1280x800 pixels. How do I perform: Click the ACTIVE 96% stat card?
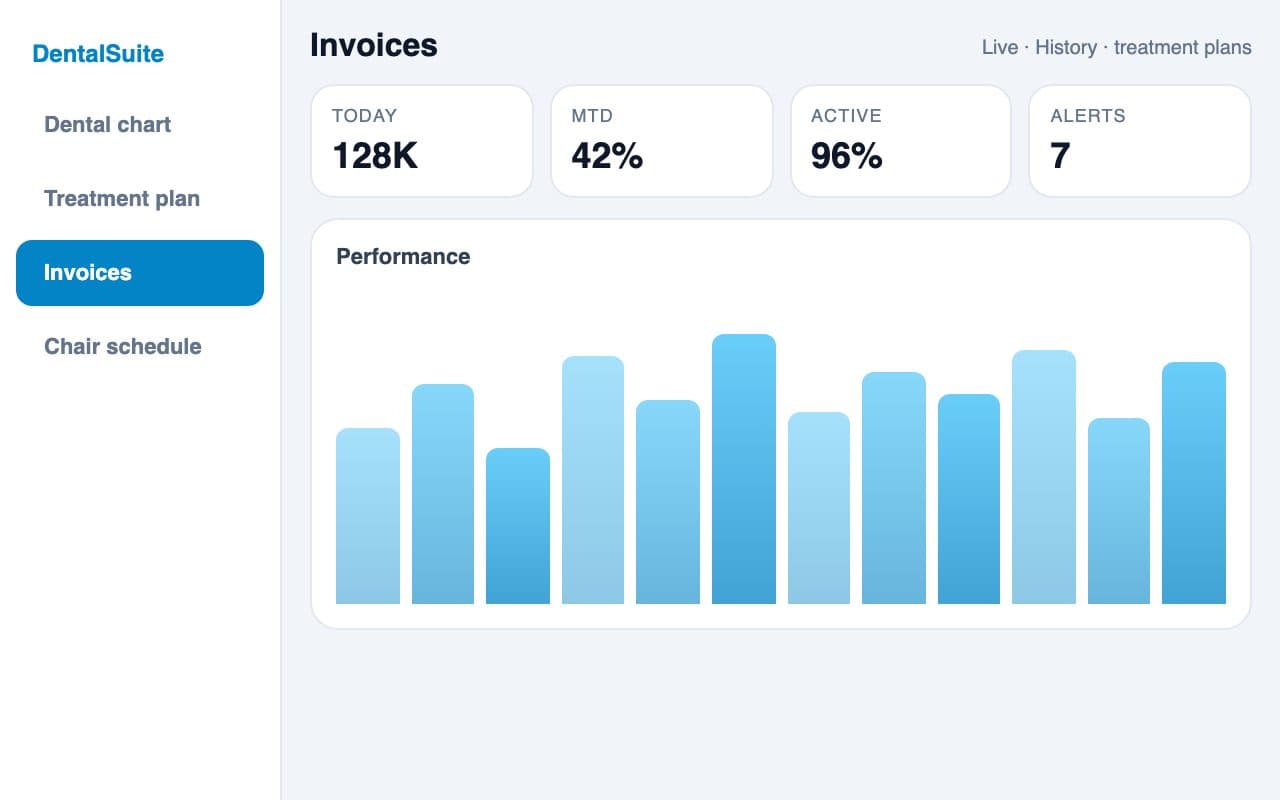click(x=901, y=141)
